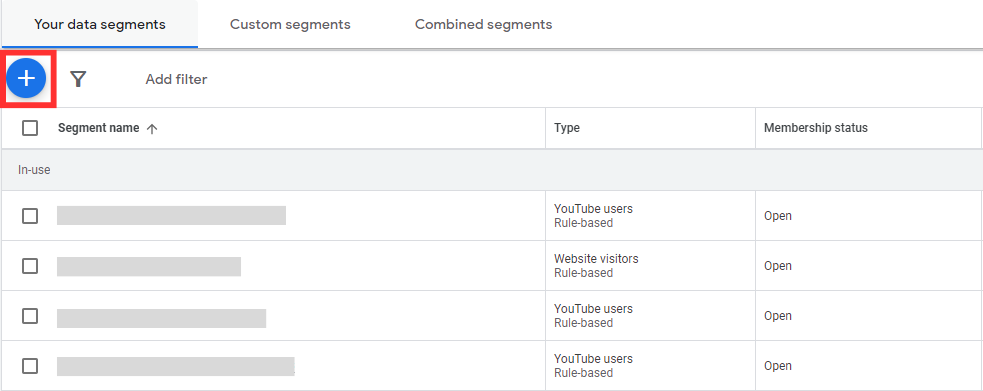Sort using the Segment name arrow icon
The width and height of the screenshot is (983, 391).
[x=151, y=128]
